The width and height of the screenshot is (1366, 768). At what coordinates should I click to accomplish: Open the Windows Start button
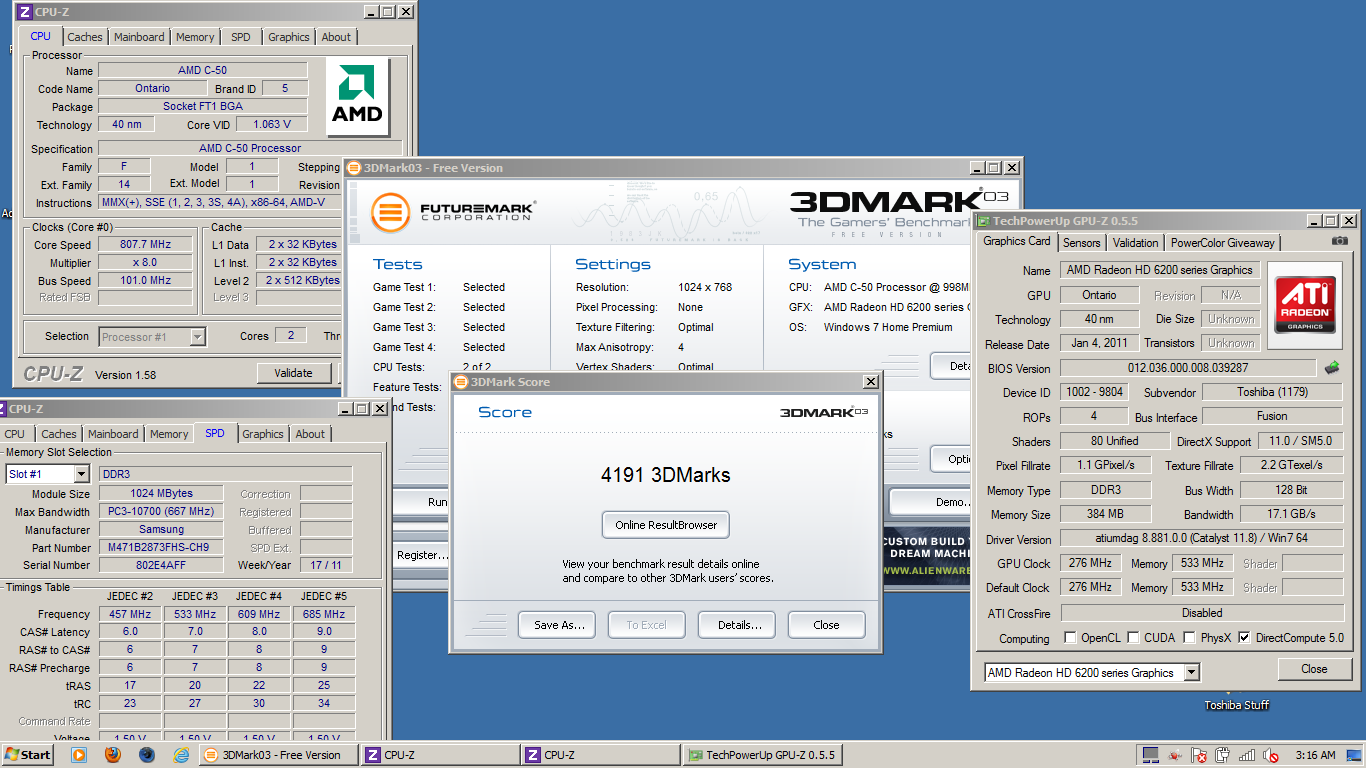(x=27, y=755)
